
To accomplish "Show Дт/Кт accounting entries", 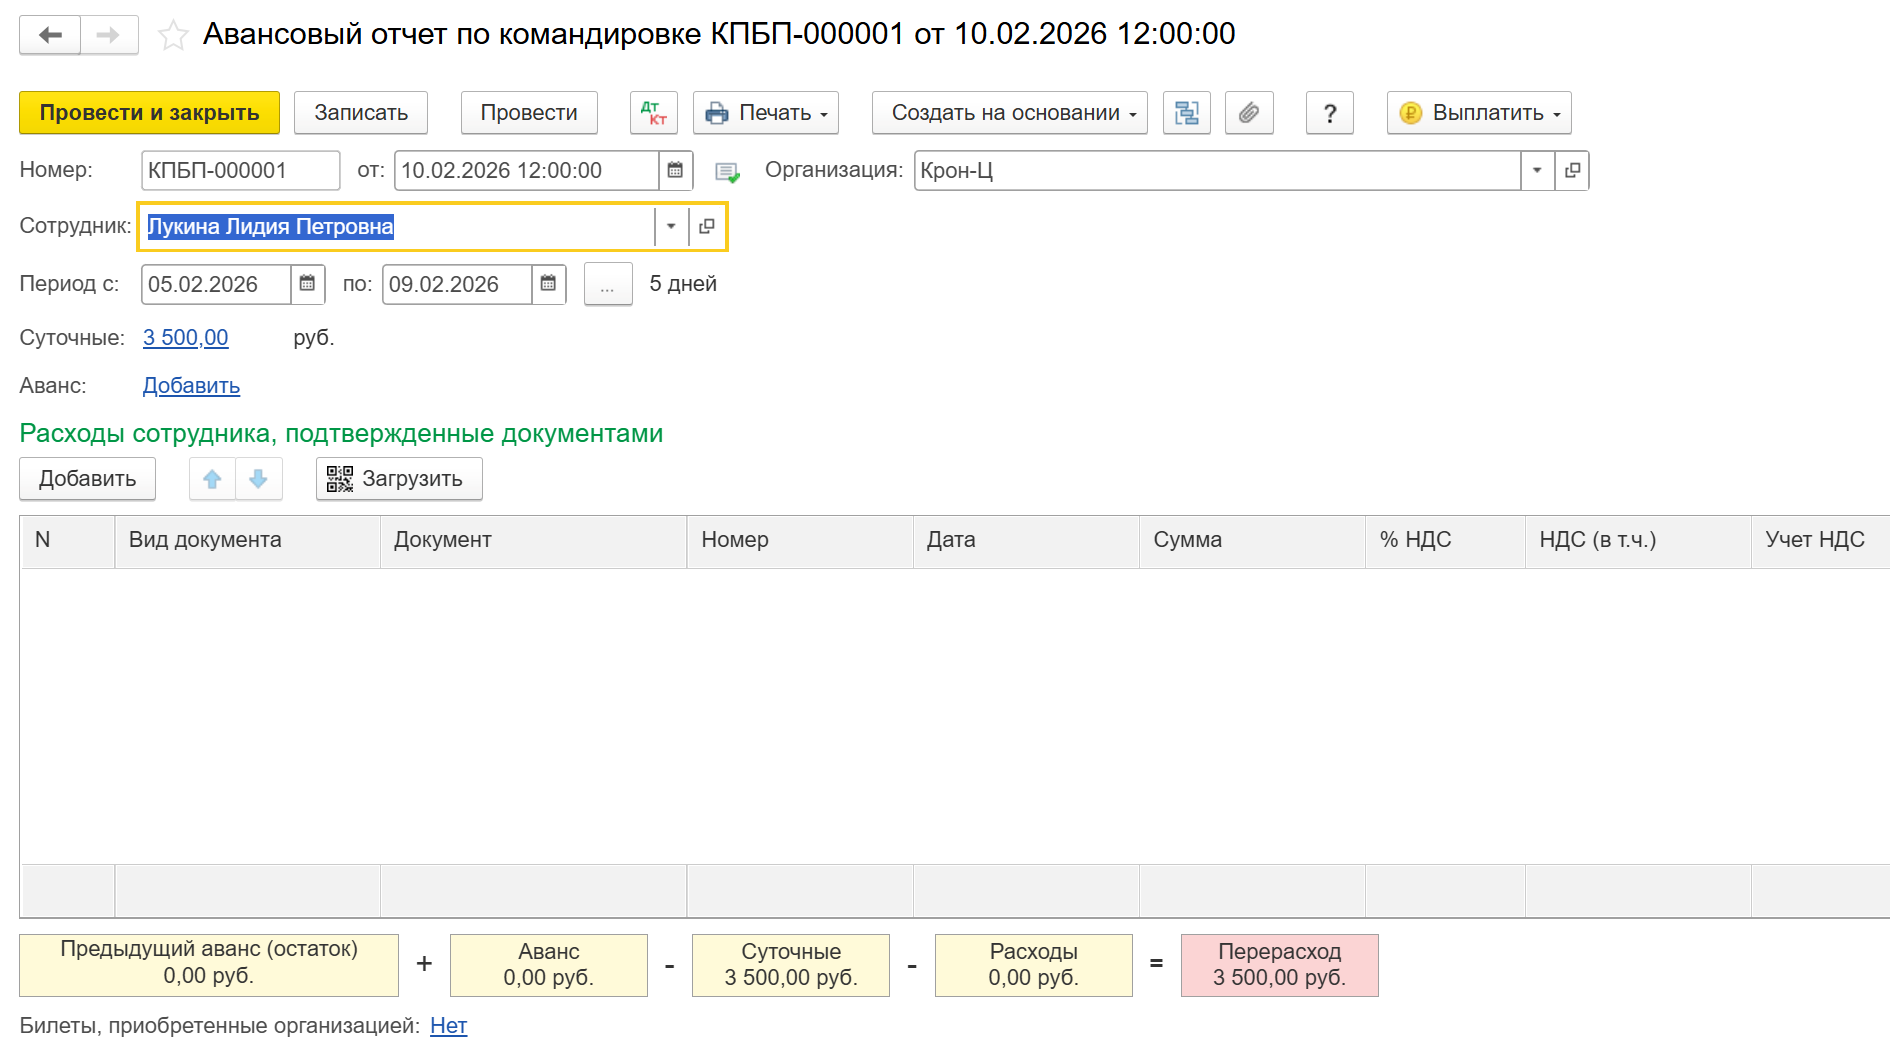I will [653, 113].
